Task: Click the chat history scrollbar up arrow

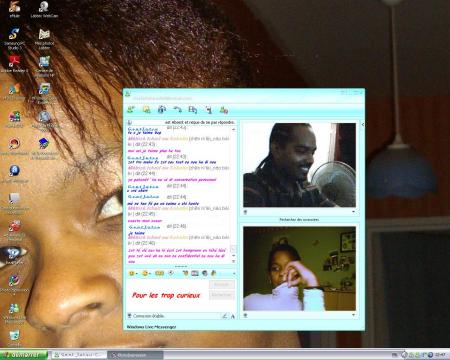Action: pos(233,129)
